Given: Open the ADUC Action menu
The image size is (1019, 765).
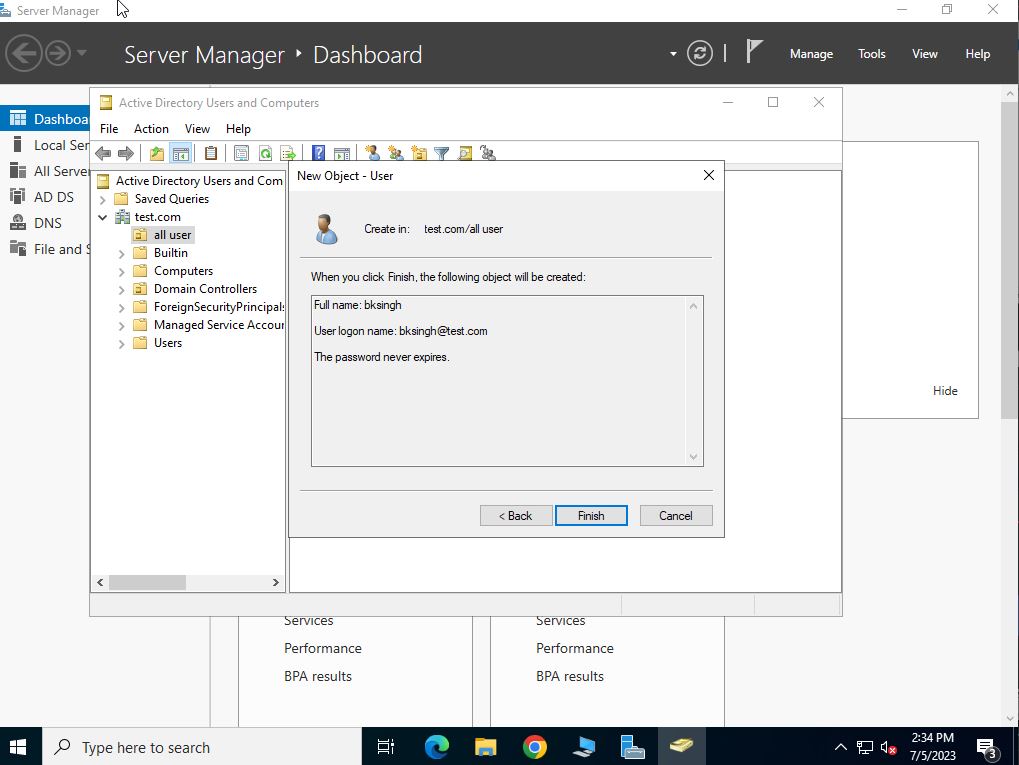Looking at the screenshot, I should [151, 129].
